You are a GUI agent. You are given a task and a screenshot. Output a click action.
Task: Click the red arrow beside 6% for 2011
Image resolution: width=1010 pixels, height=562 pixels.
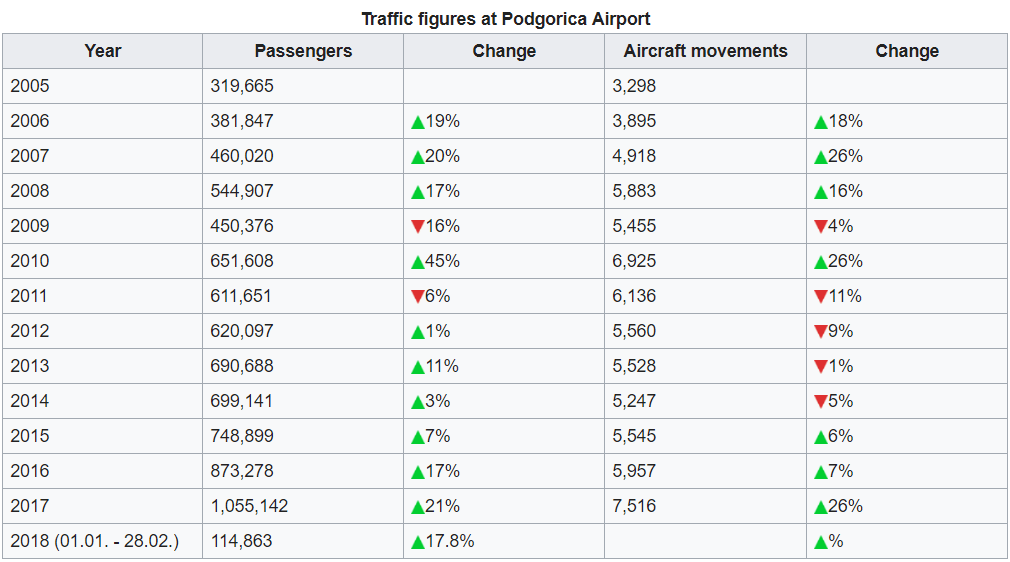[x=418, y=297]
